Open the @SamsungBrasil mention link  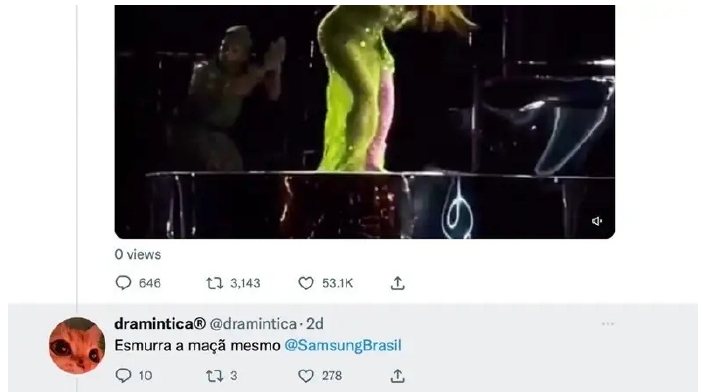tap(343, 345)
